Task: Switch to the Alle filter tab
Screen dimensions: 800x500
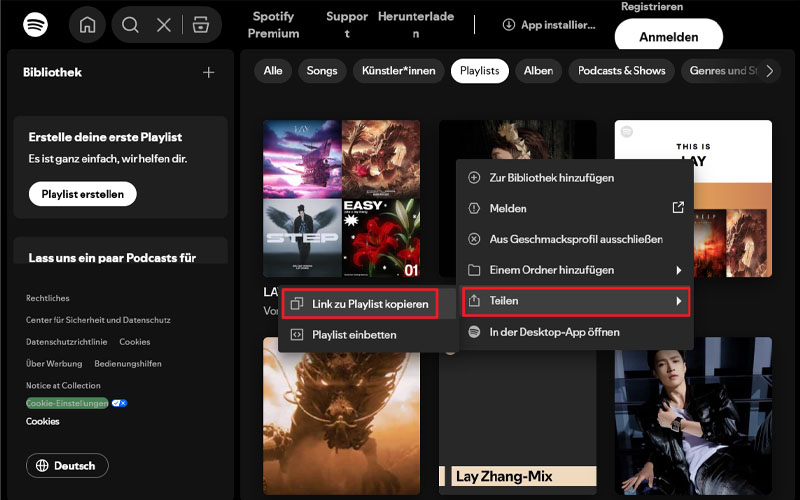Action: 273,71
